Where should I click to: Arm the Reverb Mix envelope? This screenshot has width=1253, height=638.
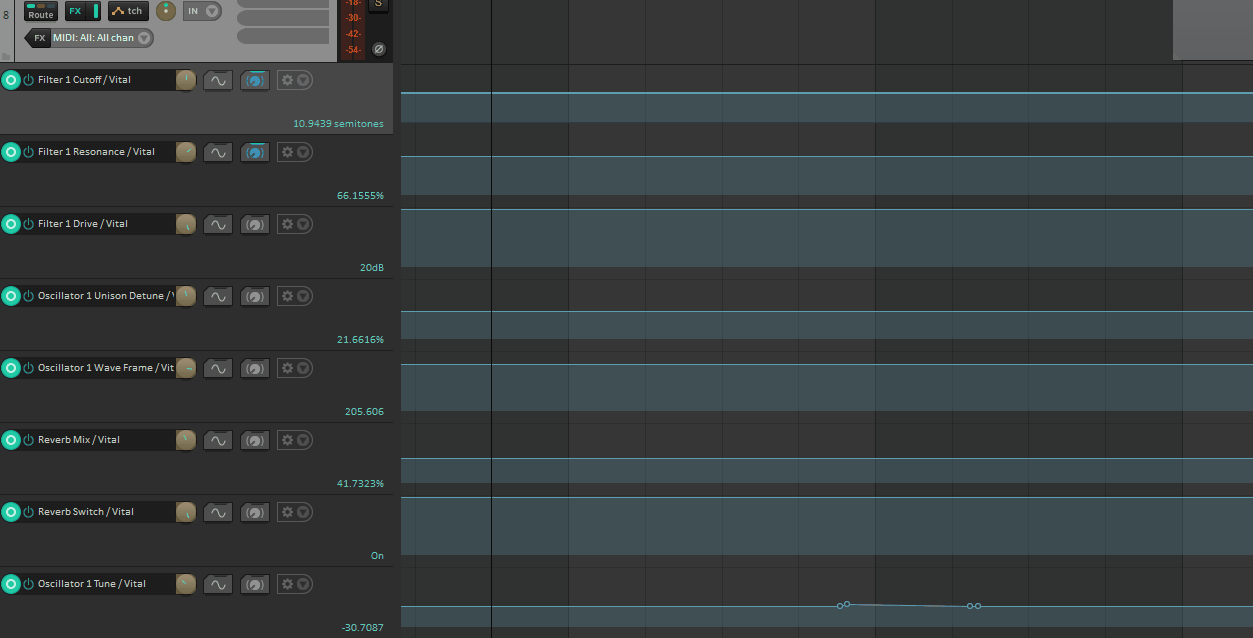tap(11, 440)
